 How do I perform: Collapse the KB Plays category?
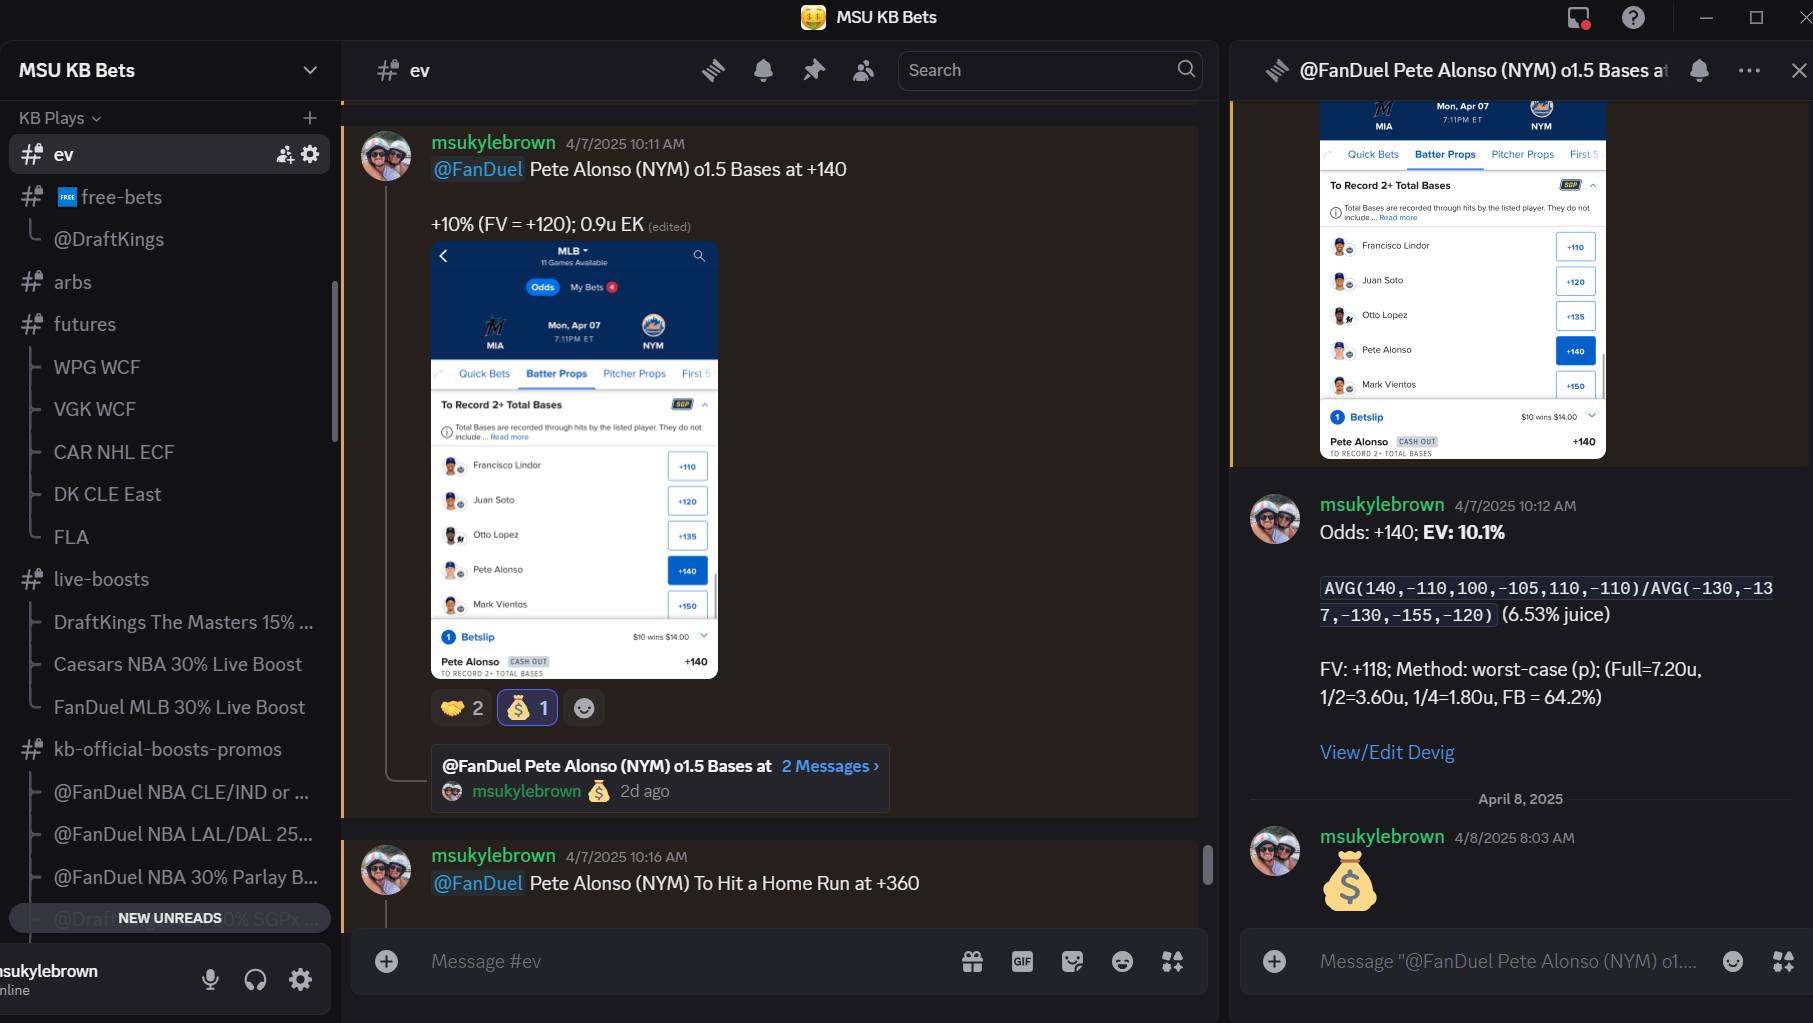tap(60, 118)
